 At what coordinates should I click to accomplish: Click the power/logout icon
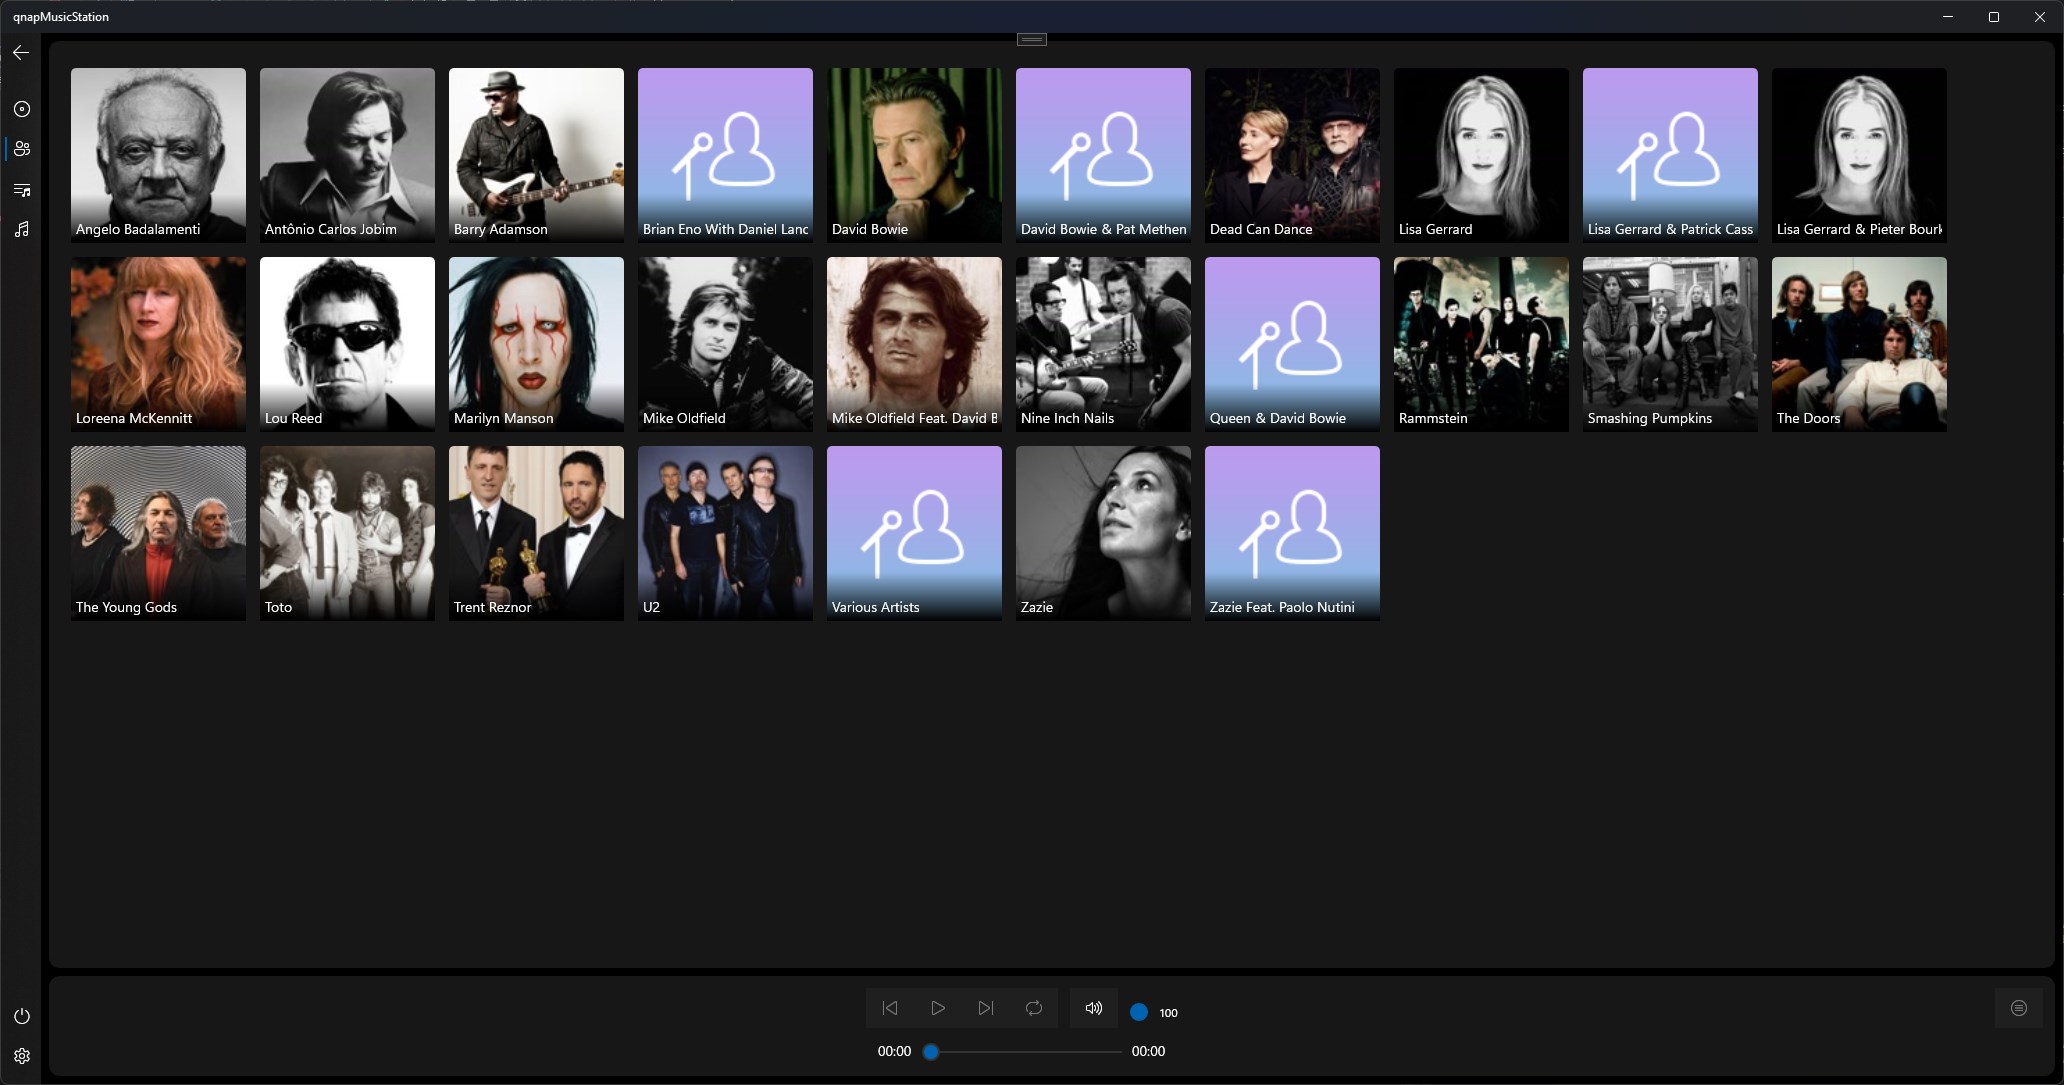point(22,1016)
